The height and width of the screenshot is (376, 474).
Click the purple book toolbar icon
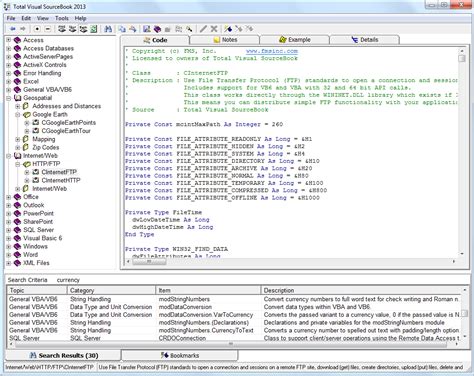[157, 29]
